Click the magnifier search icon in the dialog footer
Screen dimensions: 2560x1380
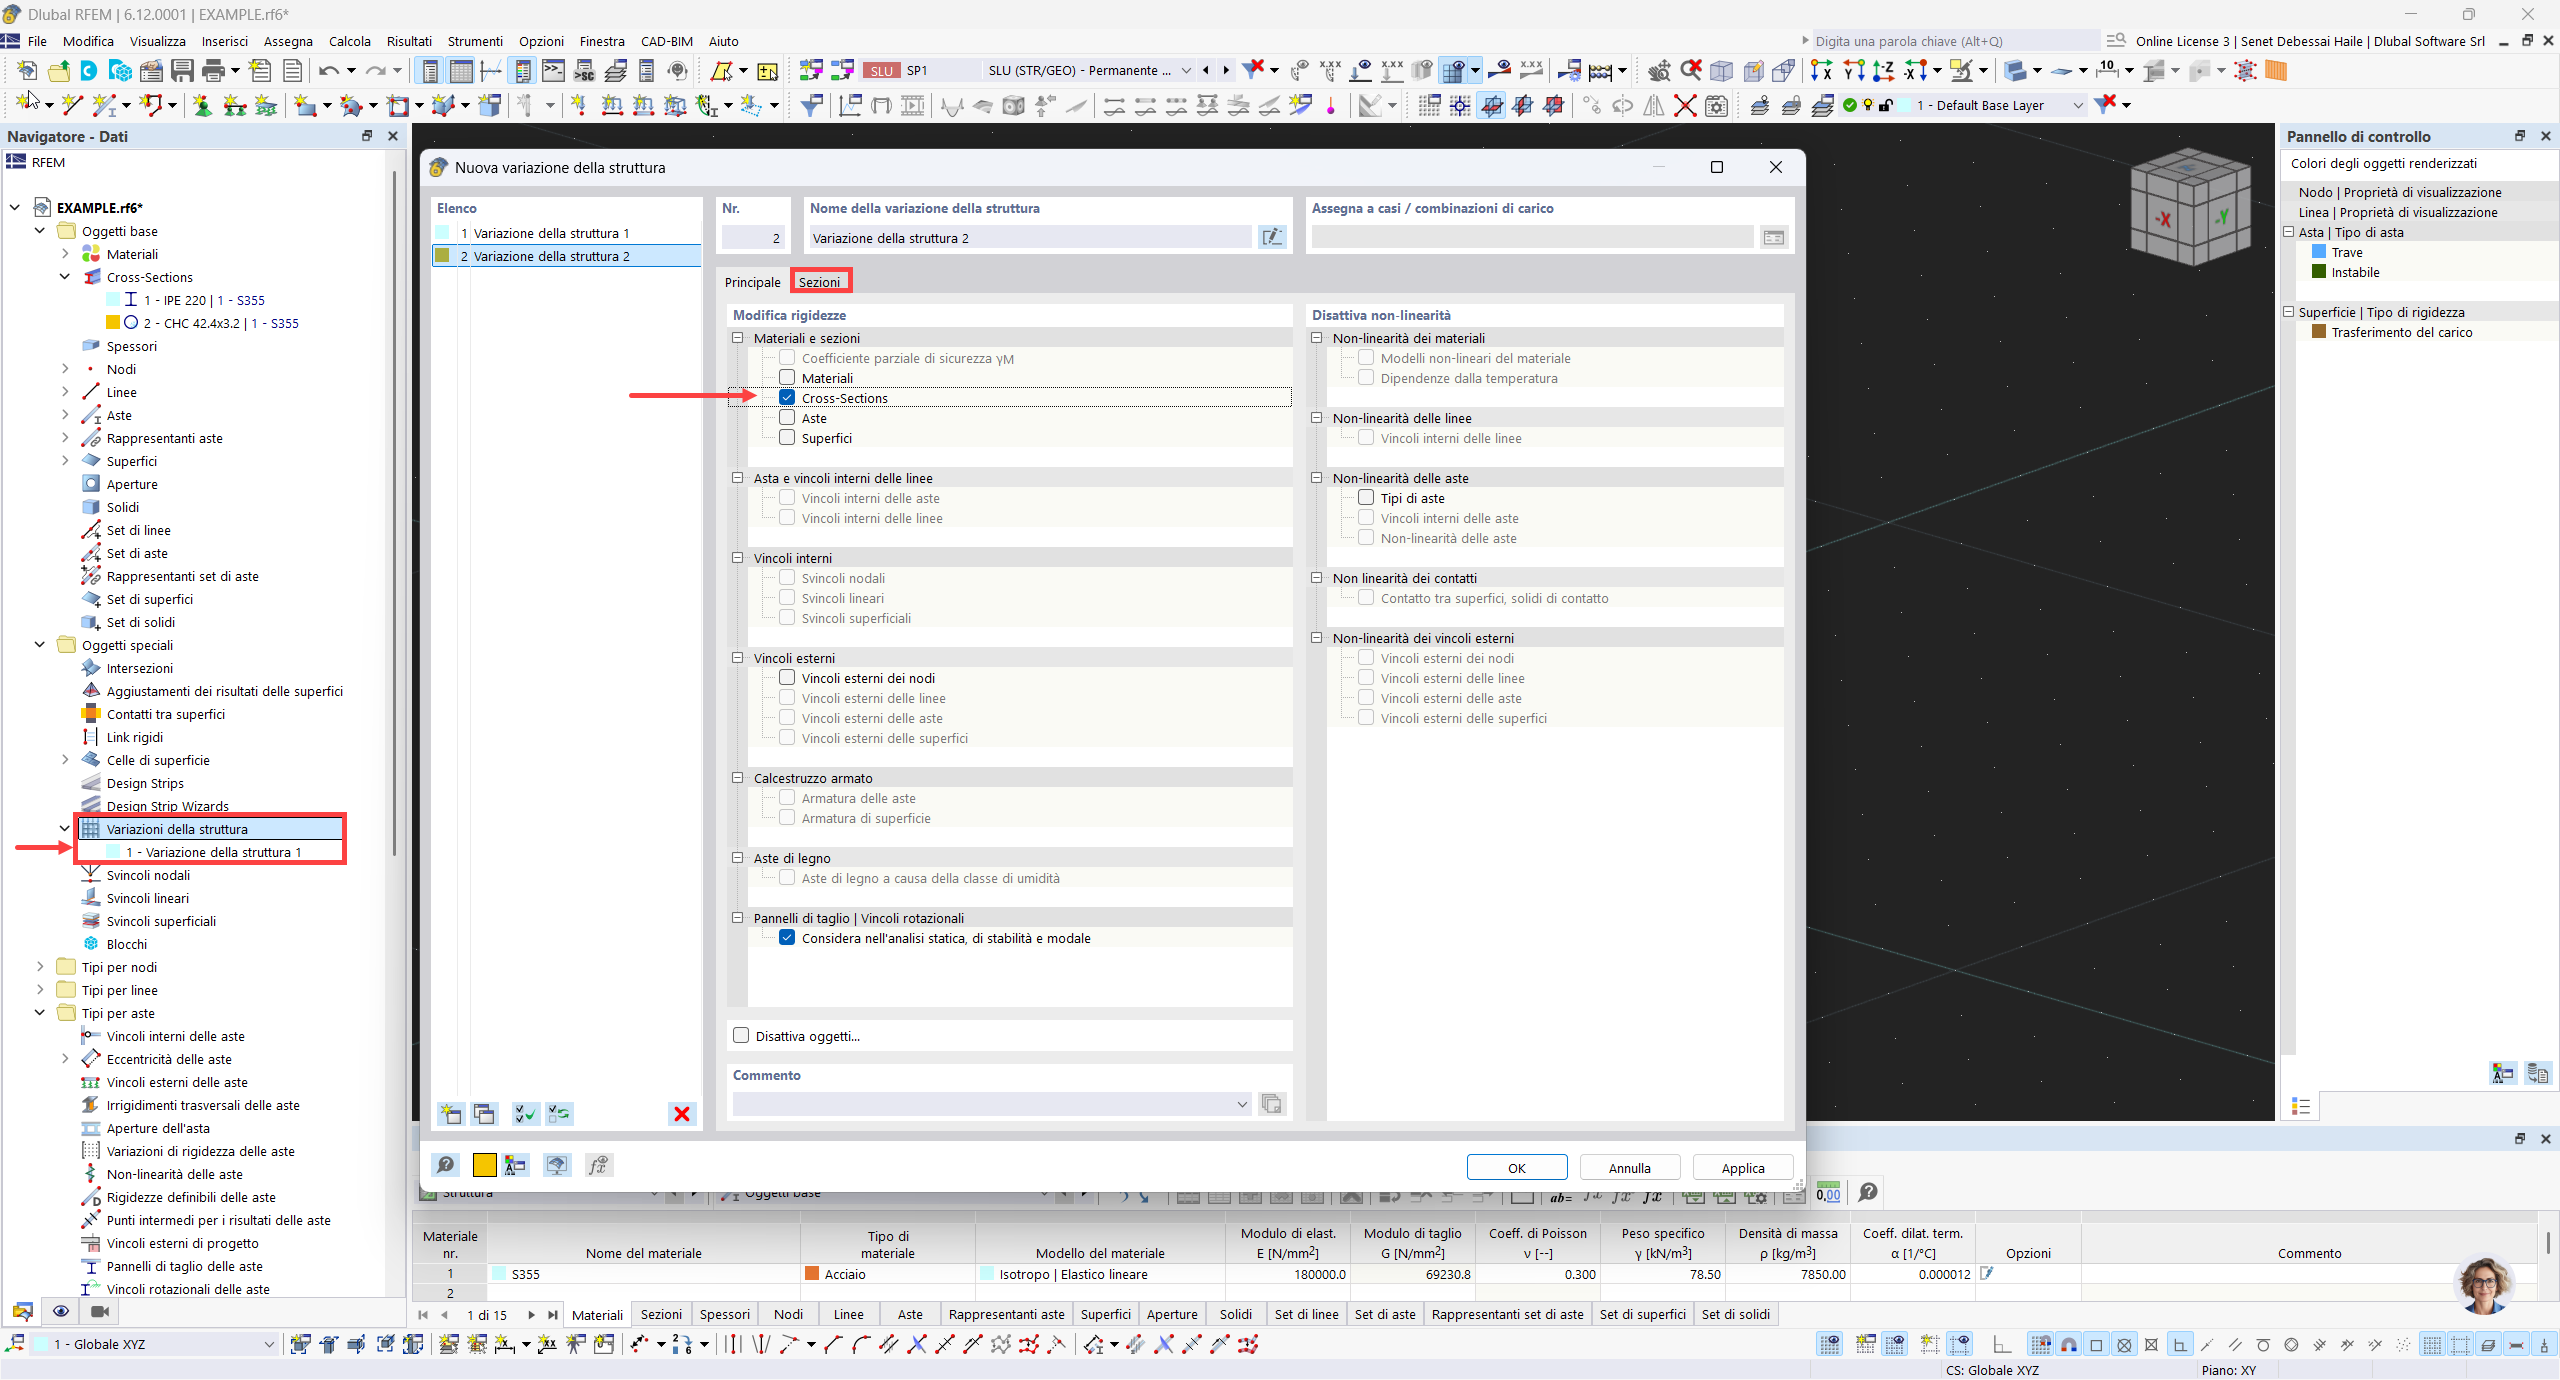[x=446, y=1165]
